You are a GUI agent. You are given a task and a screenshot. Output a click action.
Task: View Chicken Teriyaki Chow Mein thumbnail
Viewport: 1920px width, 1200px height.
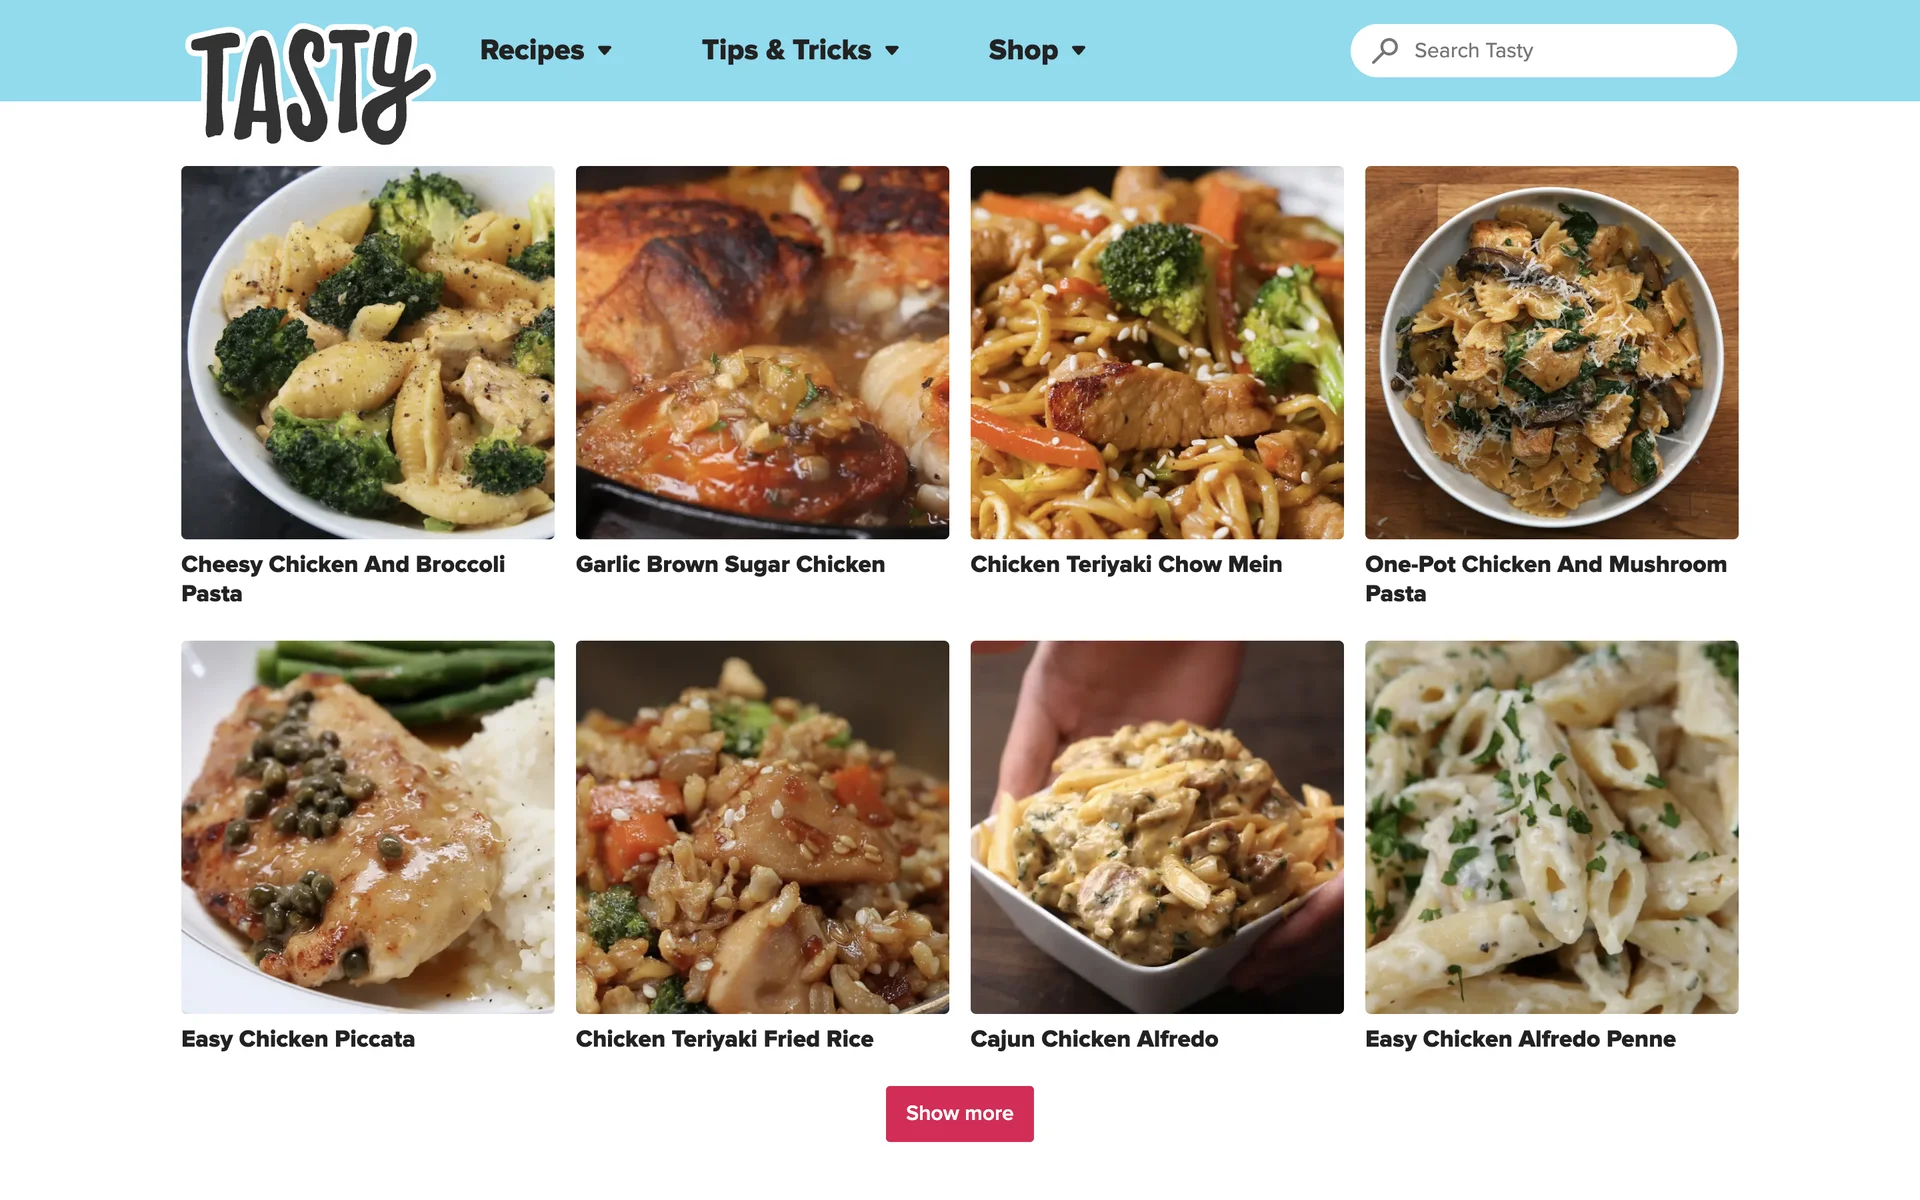pyautogui.click(x=1157, y=352)
